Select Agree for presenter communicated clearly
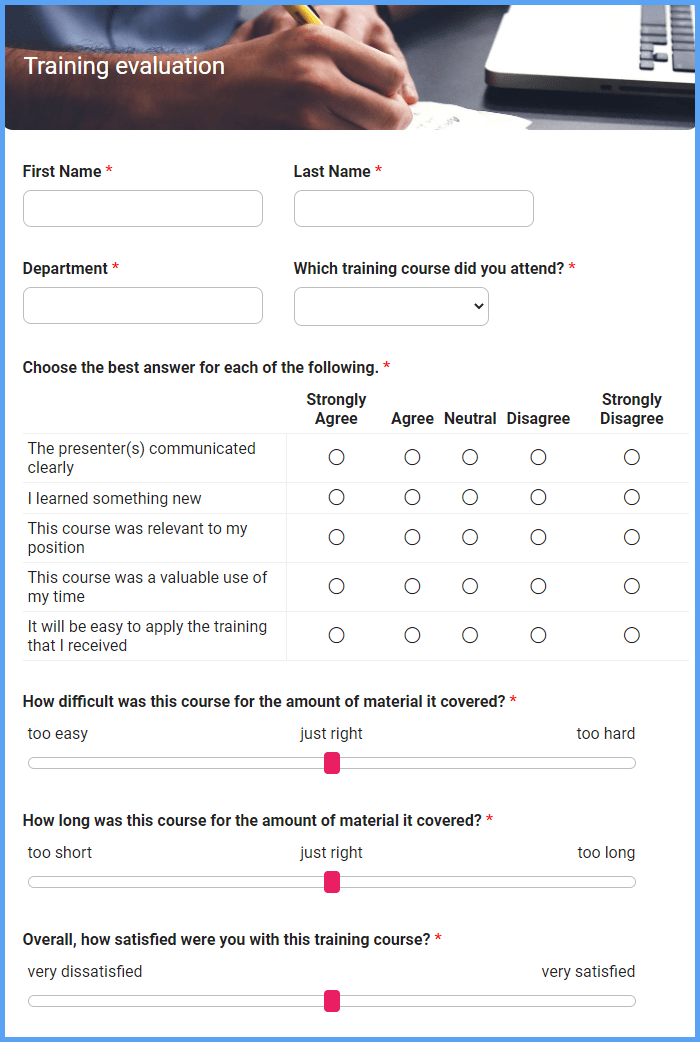Viewport: 700px width, 1042px height. [412, 457]
